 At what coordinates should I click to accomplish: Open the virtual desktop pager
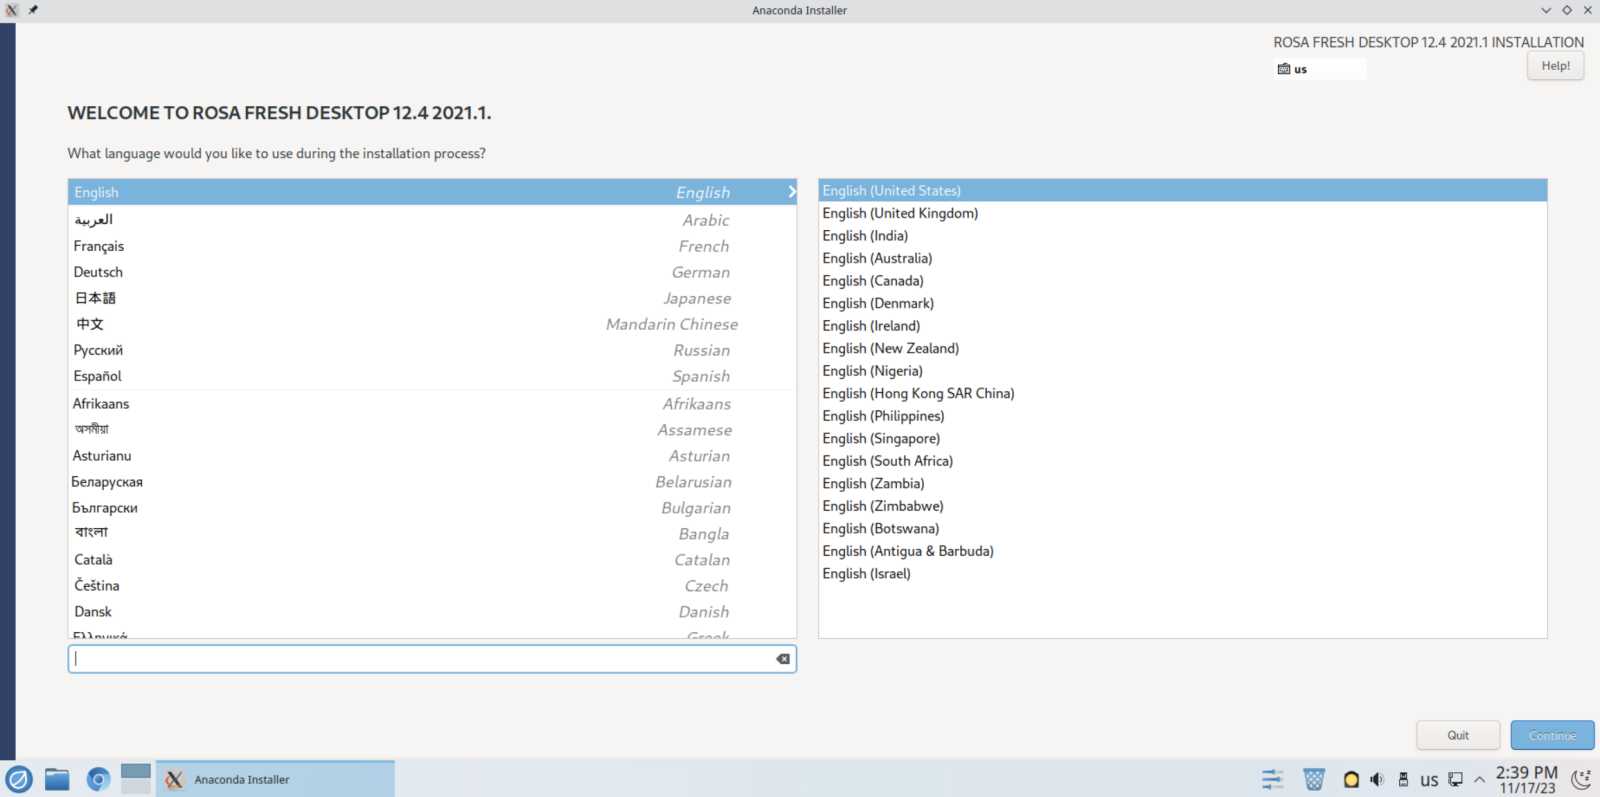[x=135, y=779]
